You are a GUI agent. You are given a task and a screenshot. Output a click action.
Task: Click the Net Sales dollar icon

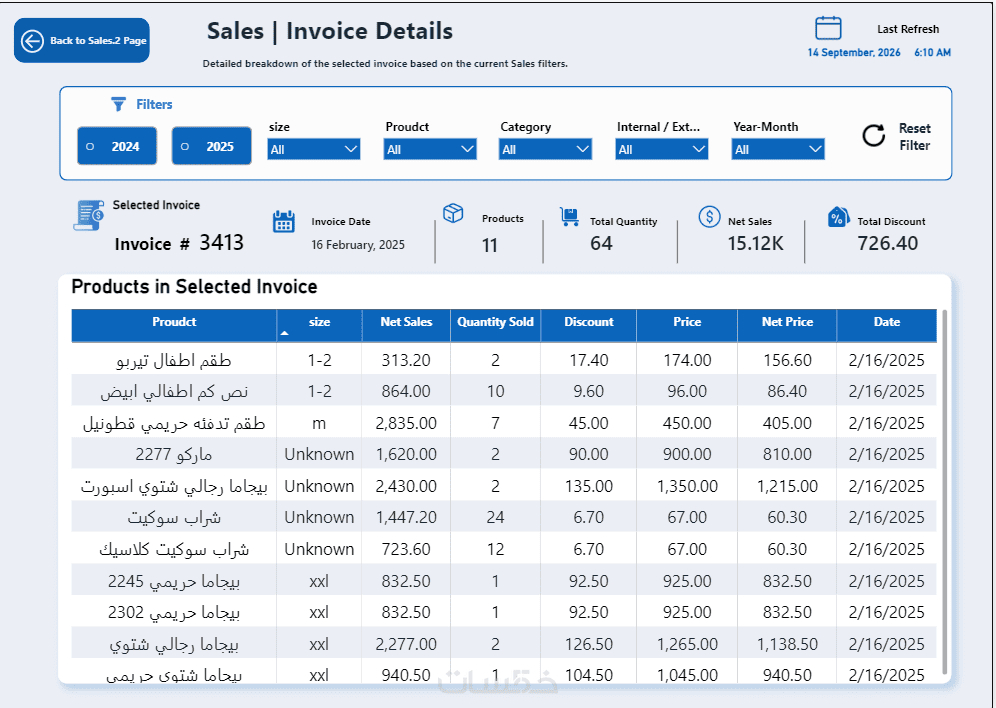point(710,217)
